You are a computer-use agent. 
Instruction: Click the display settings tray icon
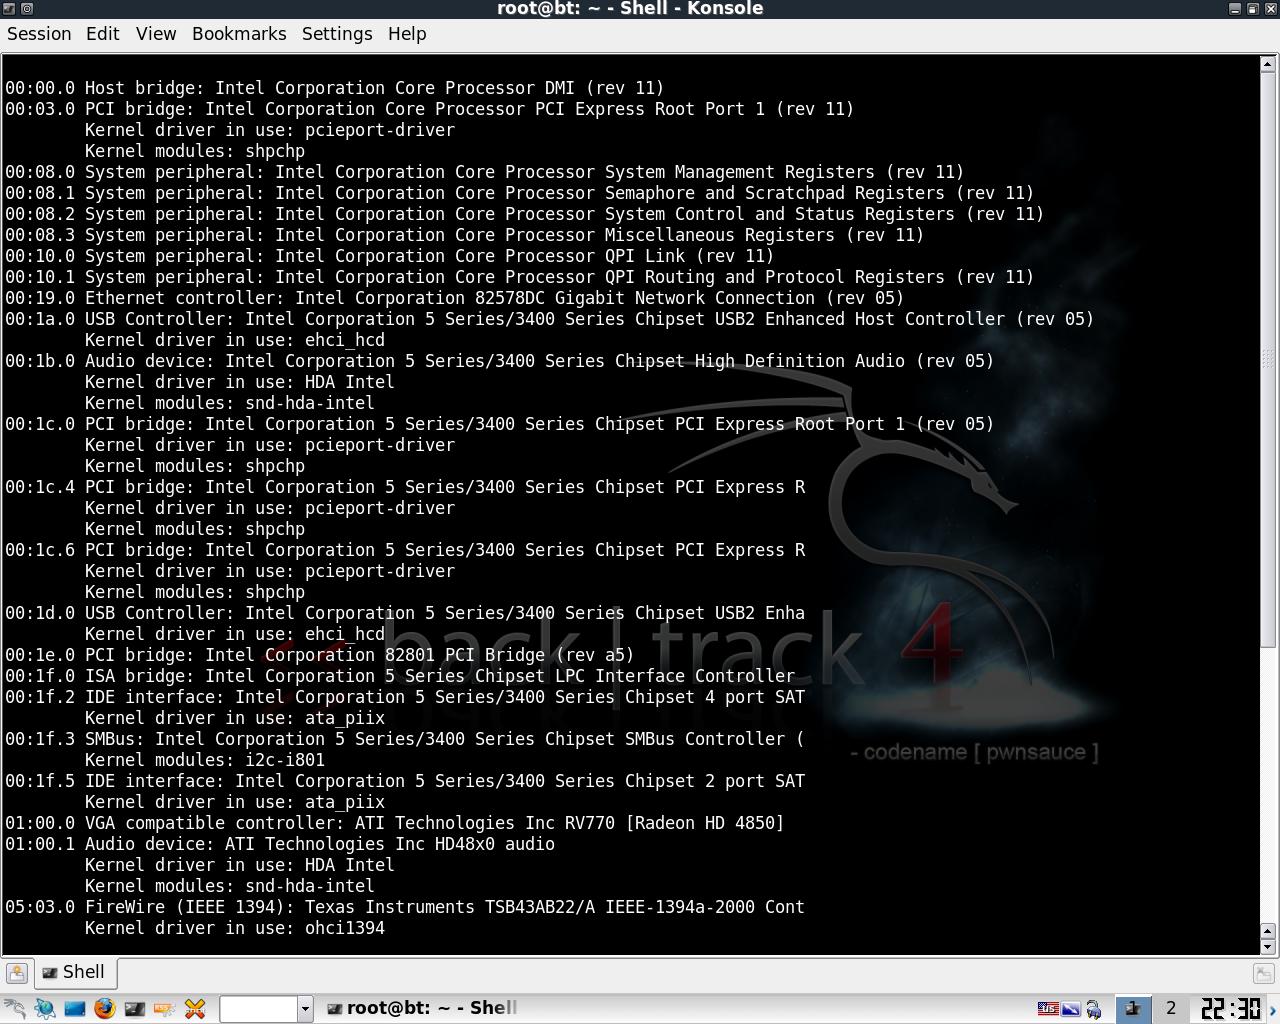pos(1071,1008)
